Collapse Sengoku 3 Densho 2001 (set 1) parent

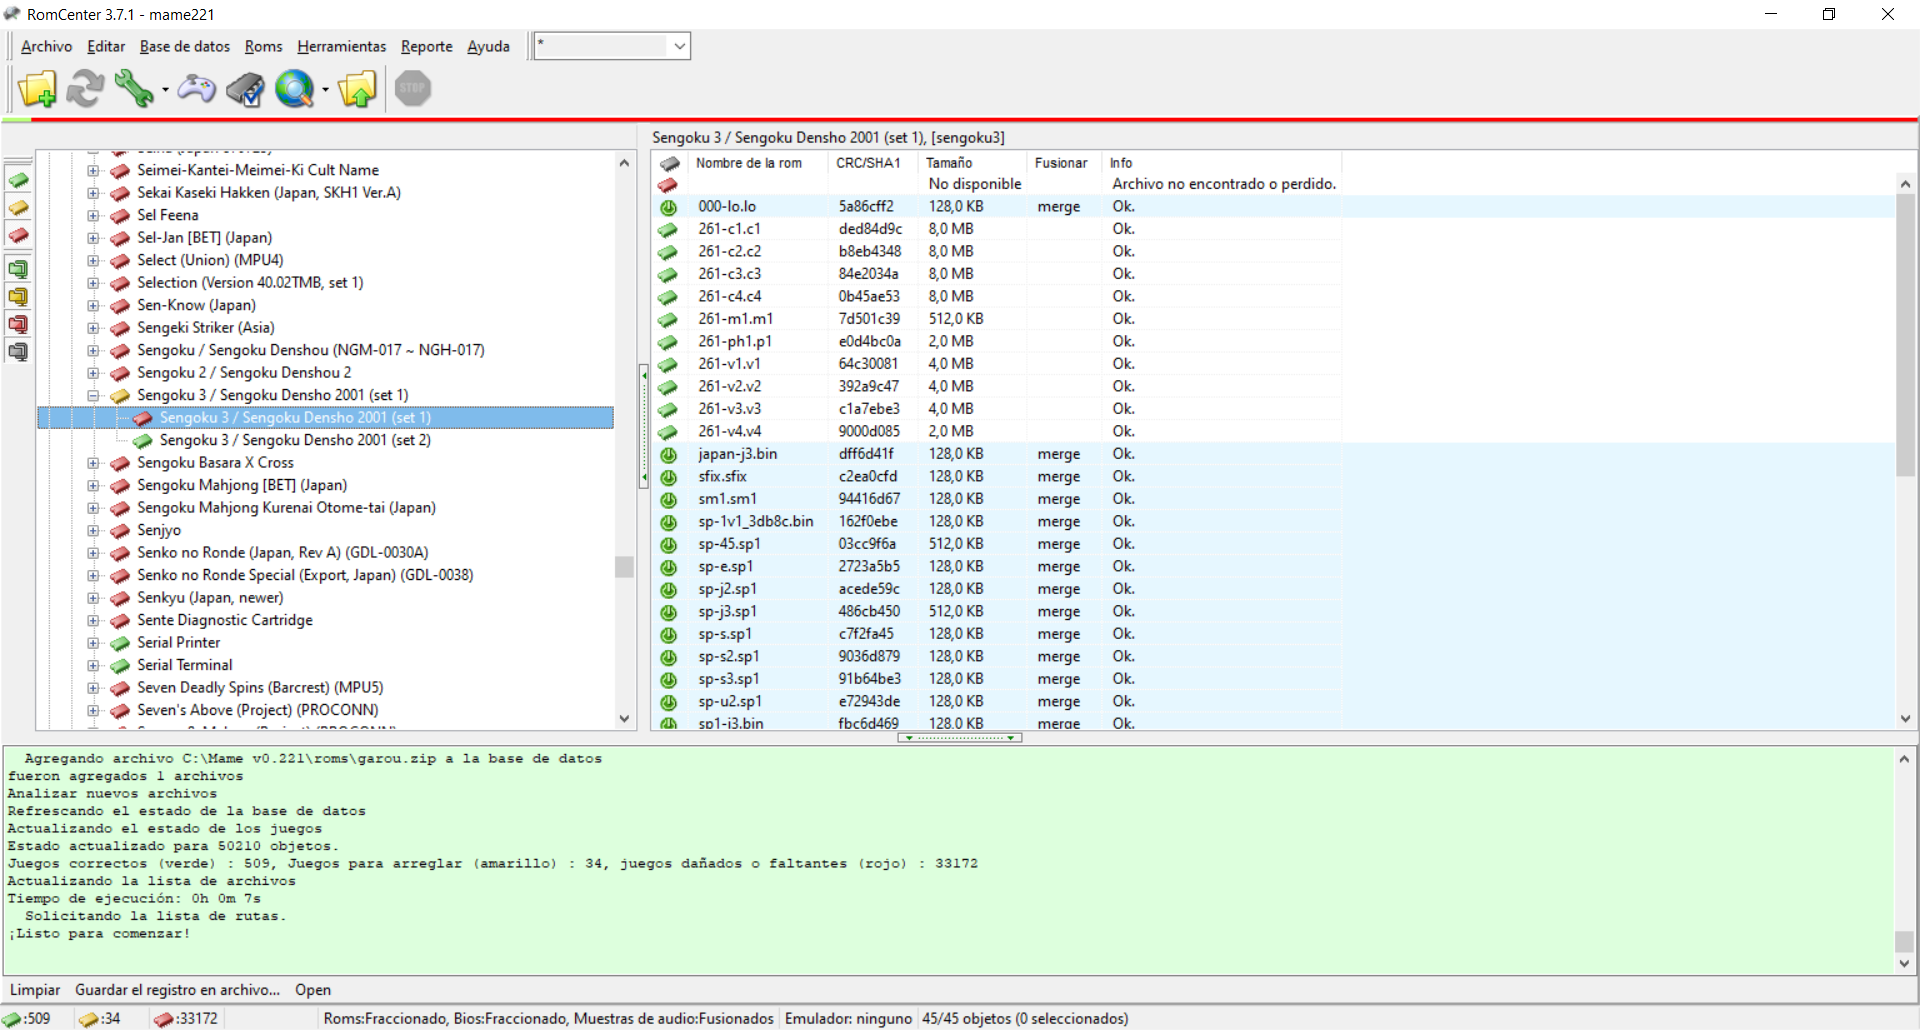pyautogui.click(x=93, y=395)
